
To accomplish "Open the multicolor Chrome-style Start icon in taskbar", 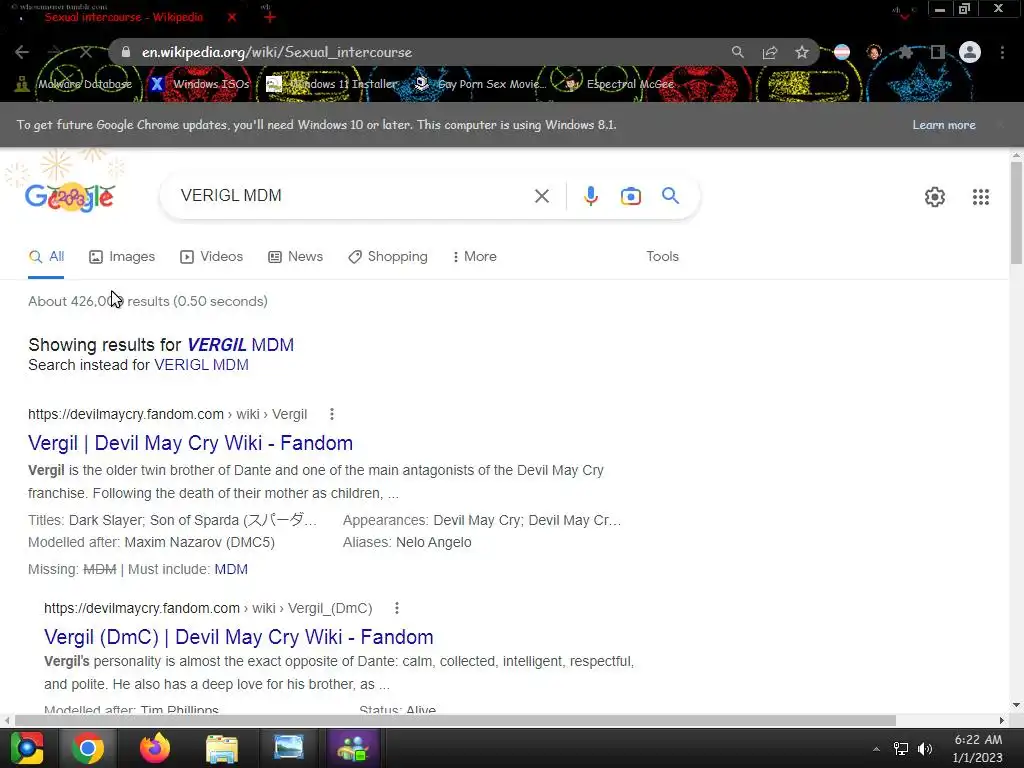I will click(x=27, y=748).
